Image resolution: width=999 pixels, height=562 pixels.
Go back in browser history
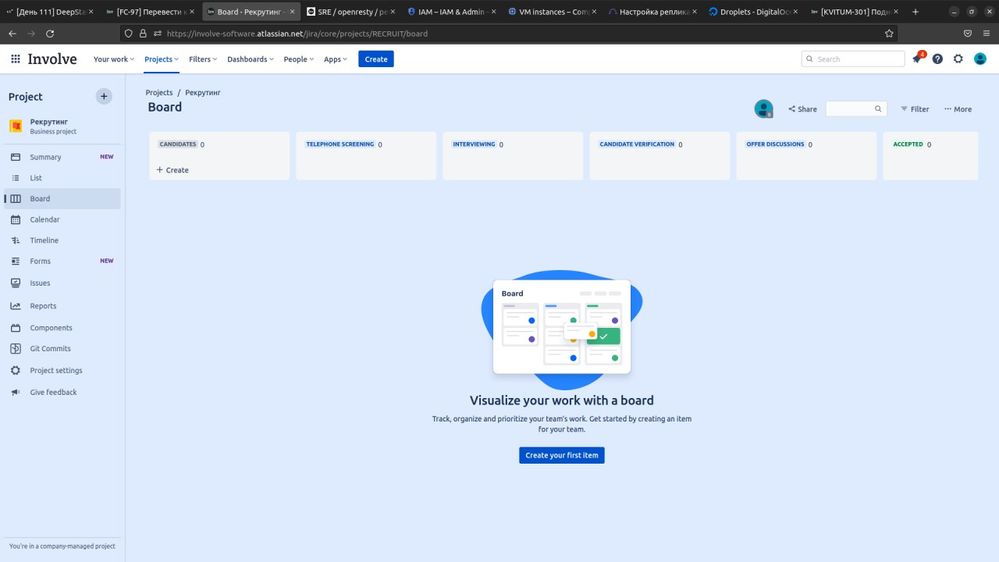click(x=12, y=33)
